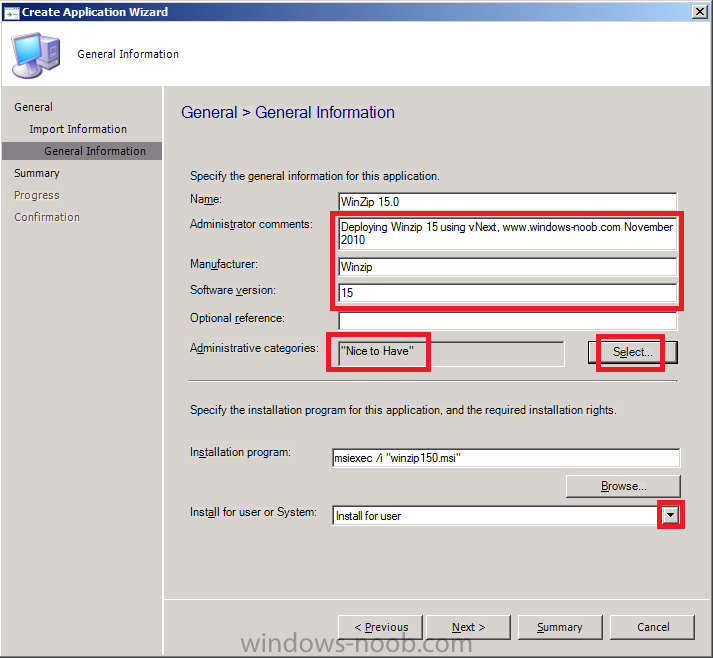
Task: Click the Administrative categories box
Action: 451,353
